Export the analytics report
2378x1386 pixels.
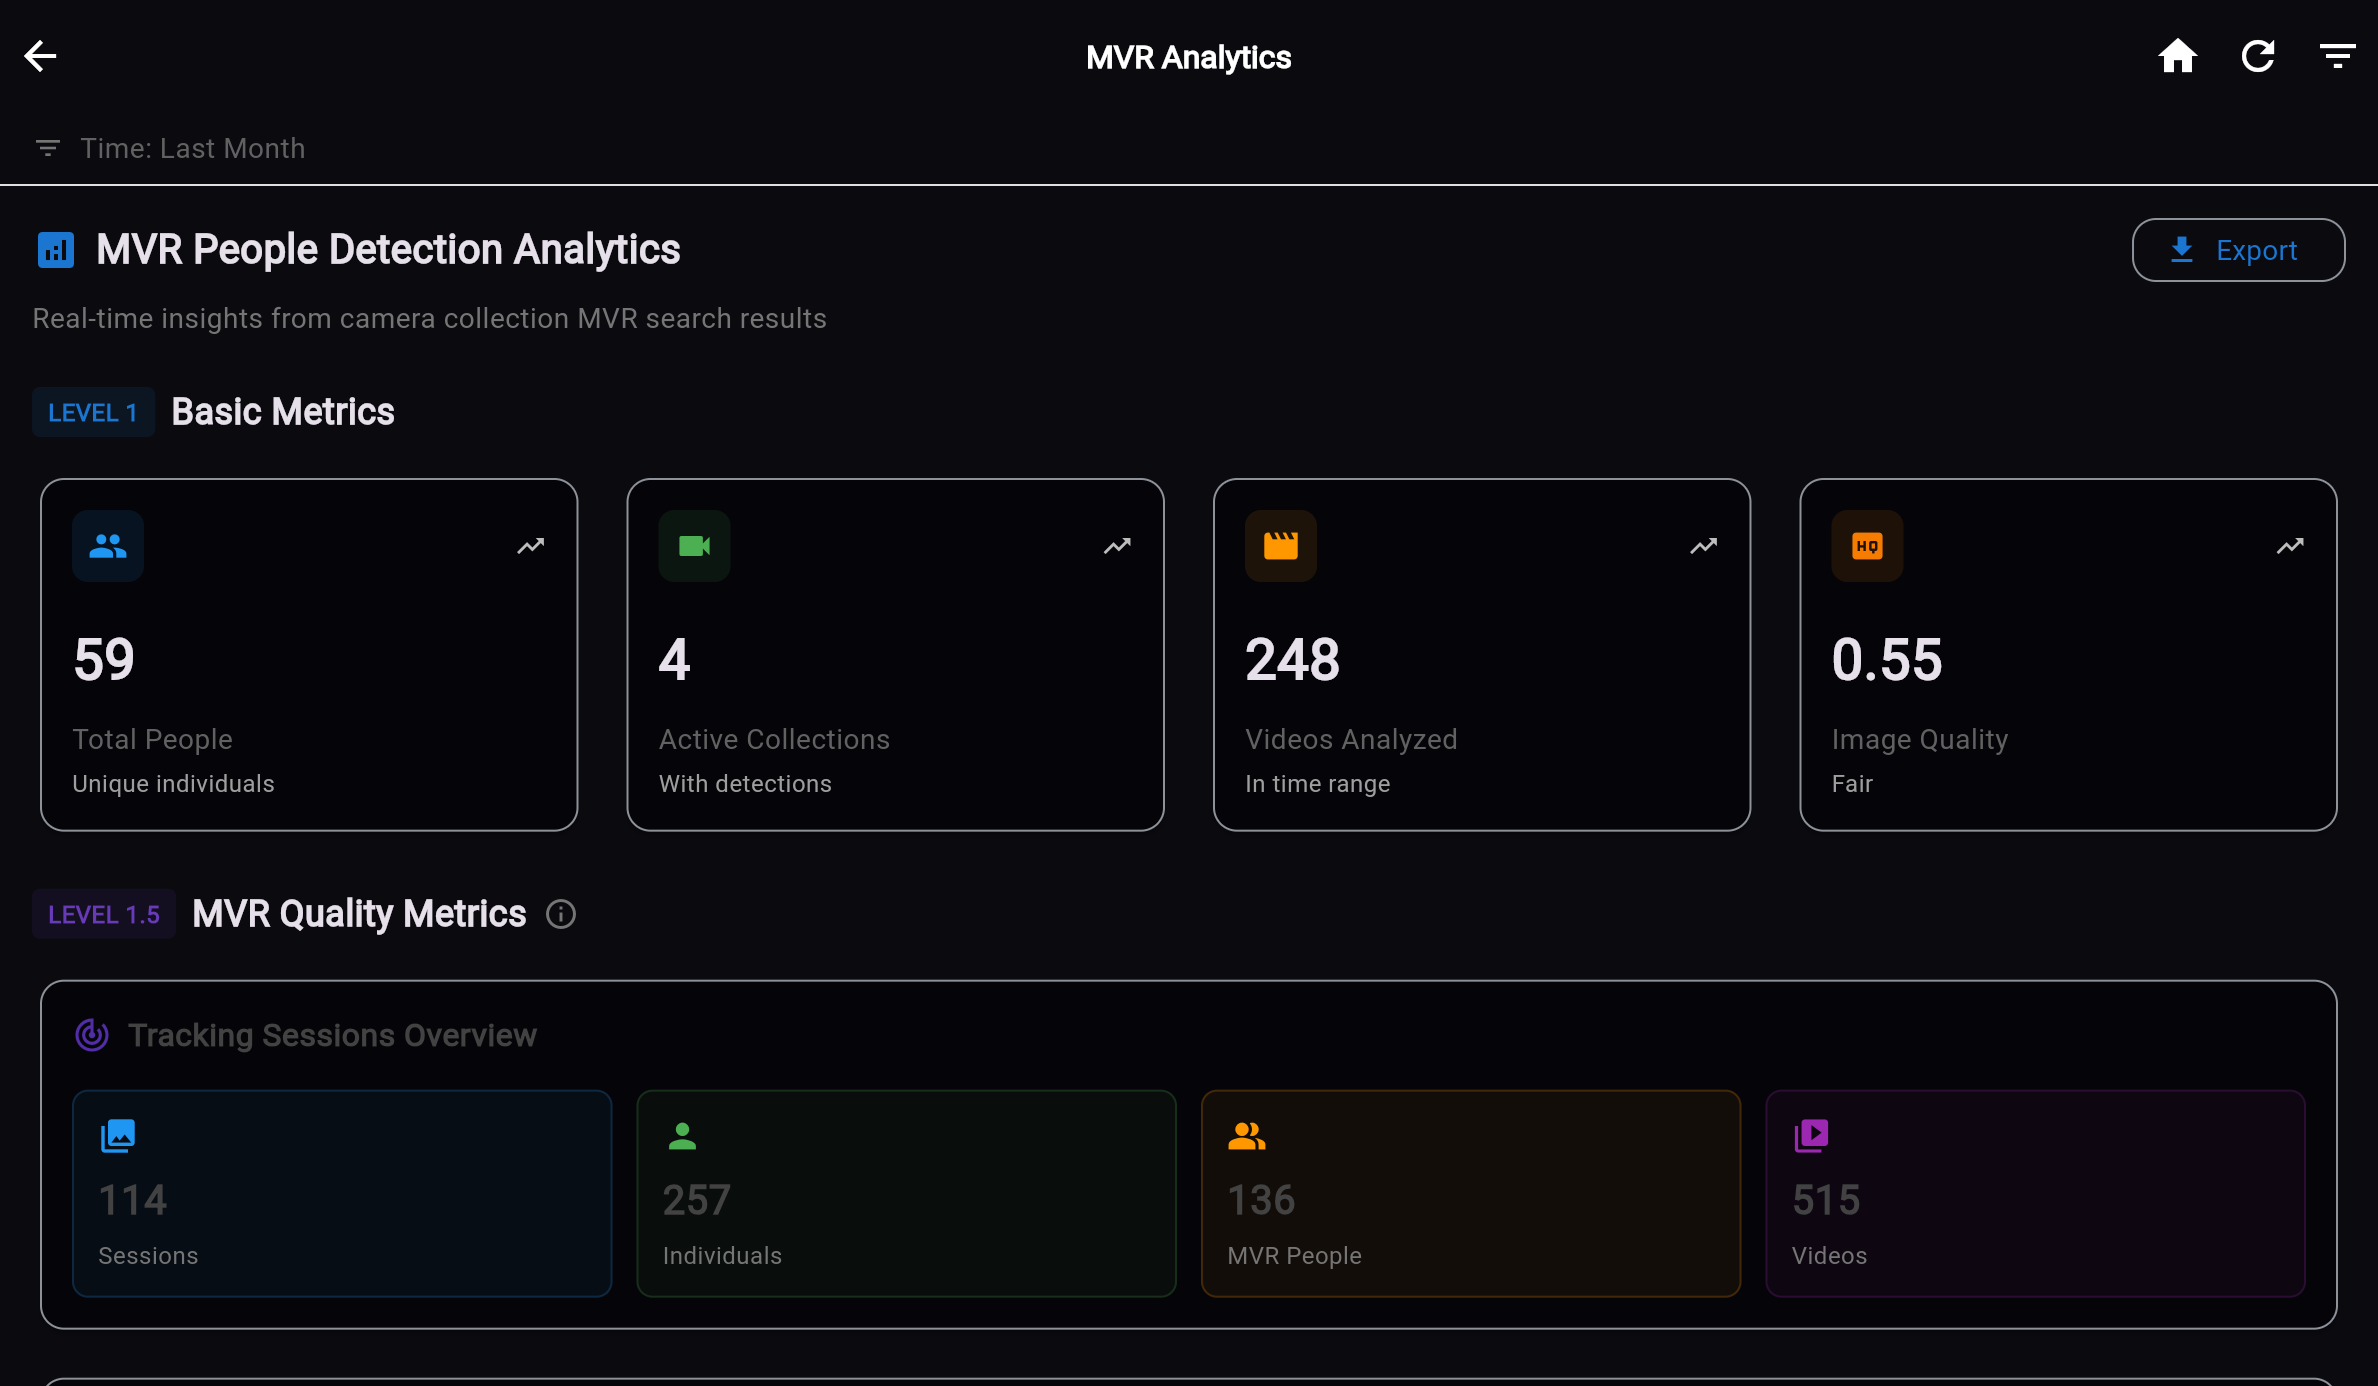click(2238, 250)
